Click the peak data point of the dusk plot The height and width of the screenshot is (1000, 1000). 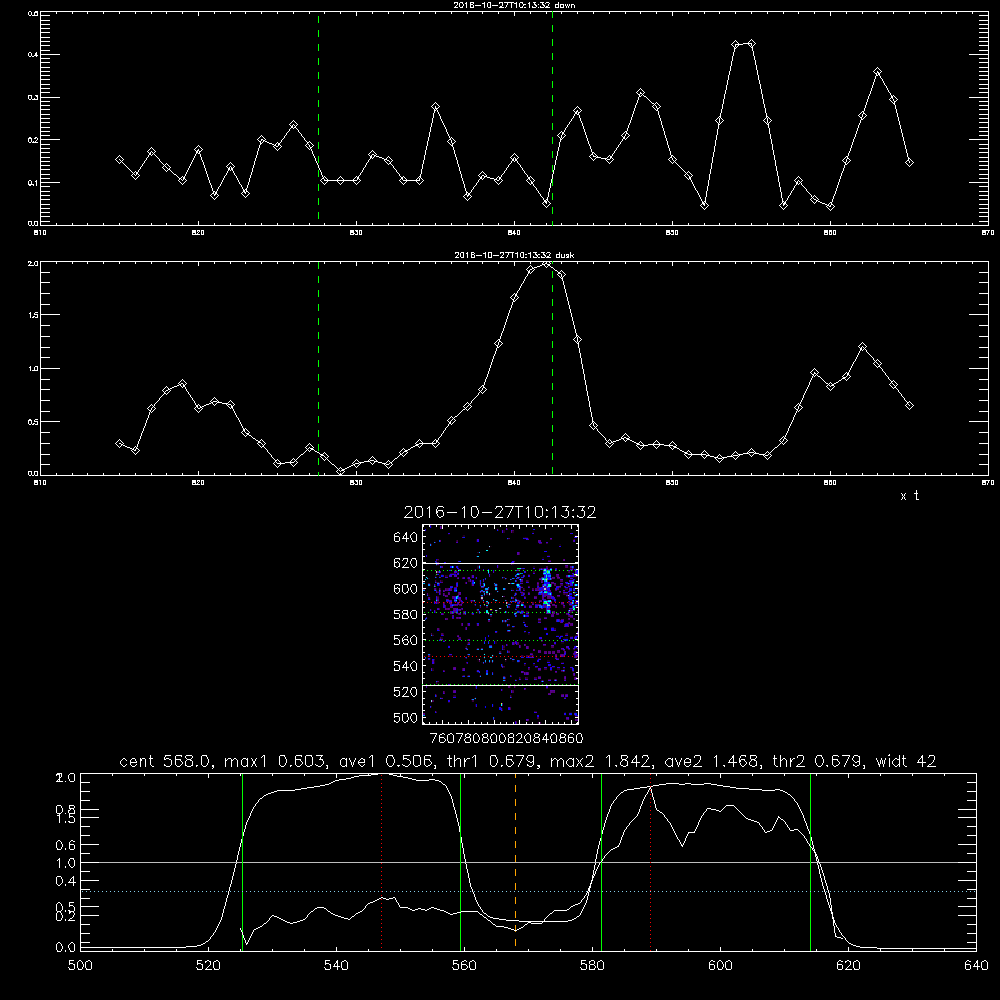point(546,265)
